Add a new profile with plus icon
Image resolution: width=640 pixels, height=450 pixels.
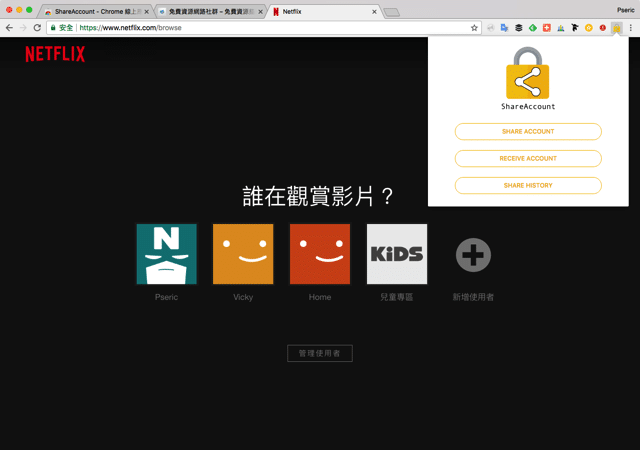click(473, 255)
